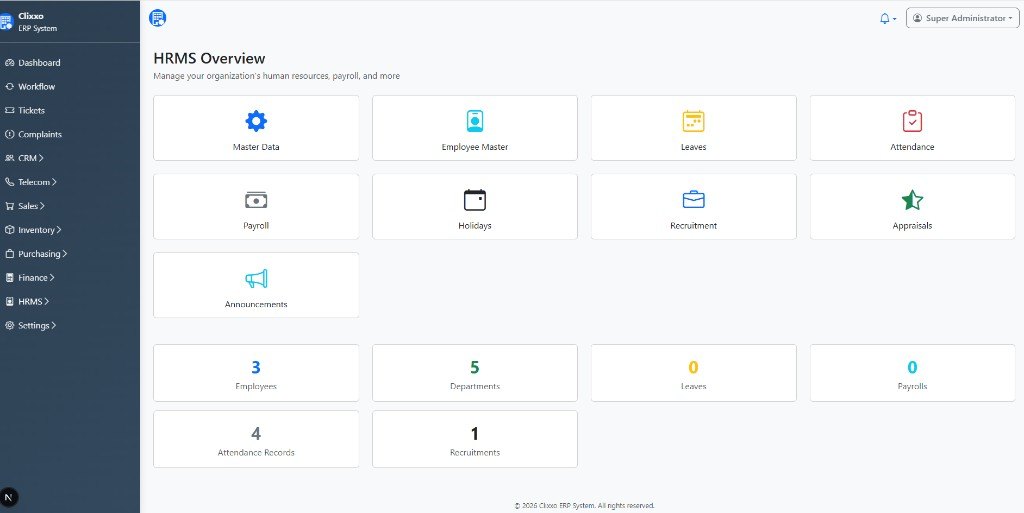Open the Attendance clipboard icon
The width and height of the screenshot is (1024, 513).
point(912,121)
